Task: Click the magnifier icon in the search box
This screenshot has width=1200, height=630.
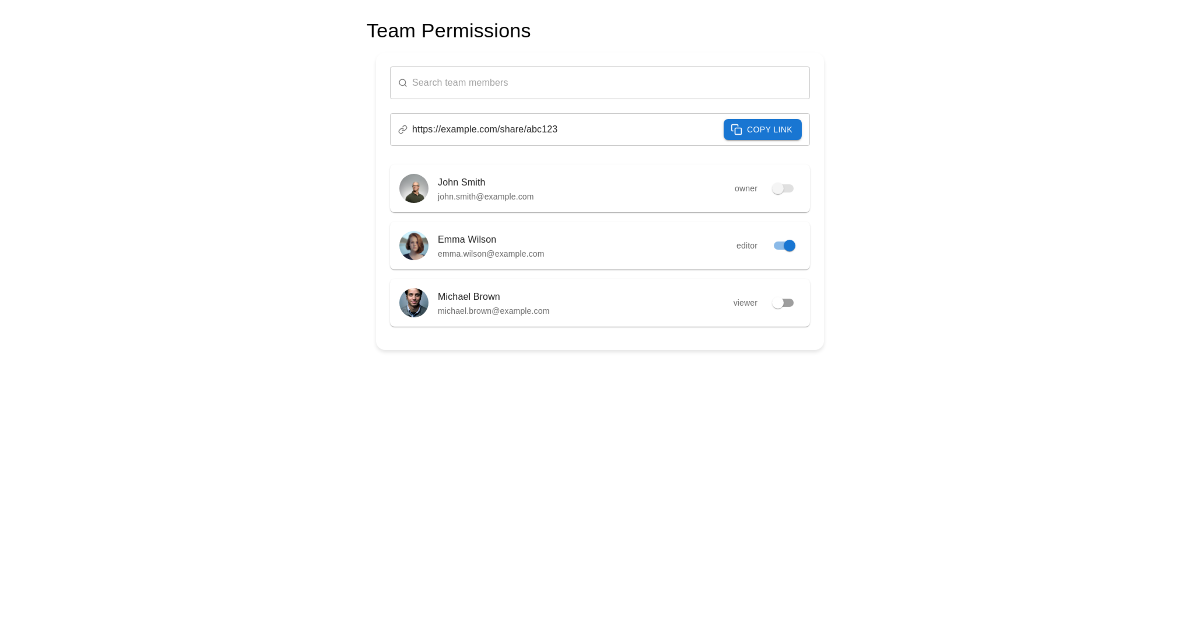Action: pos(403,83)
